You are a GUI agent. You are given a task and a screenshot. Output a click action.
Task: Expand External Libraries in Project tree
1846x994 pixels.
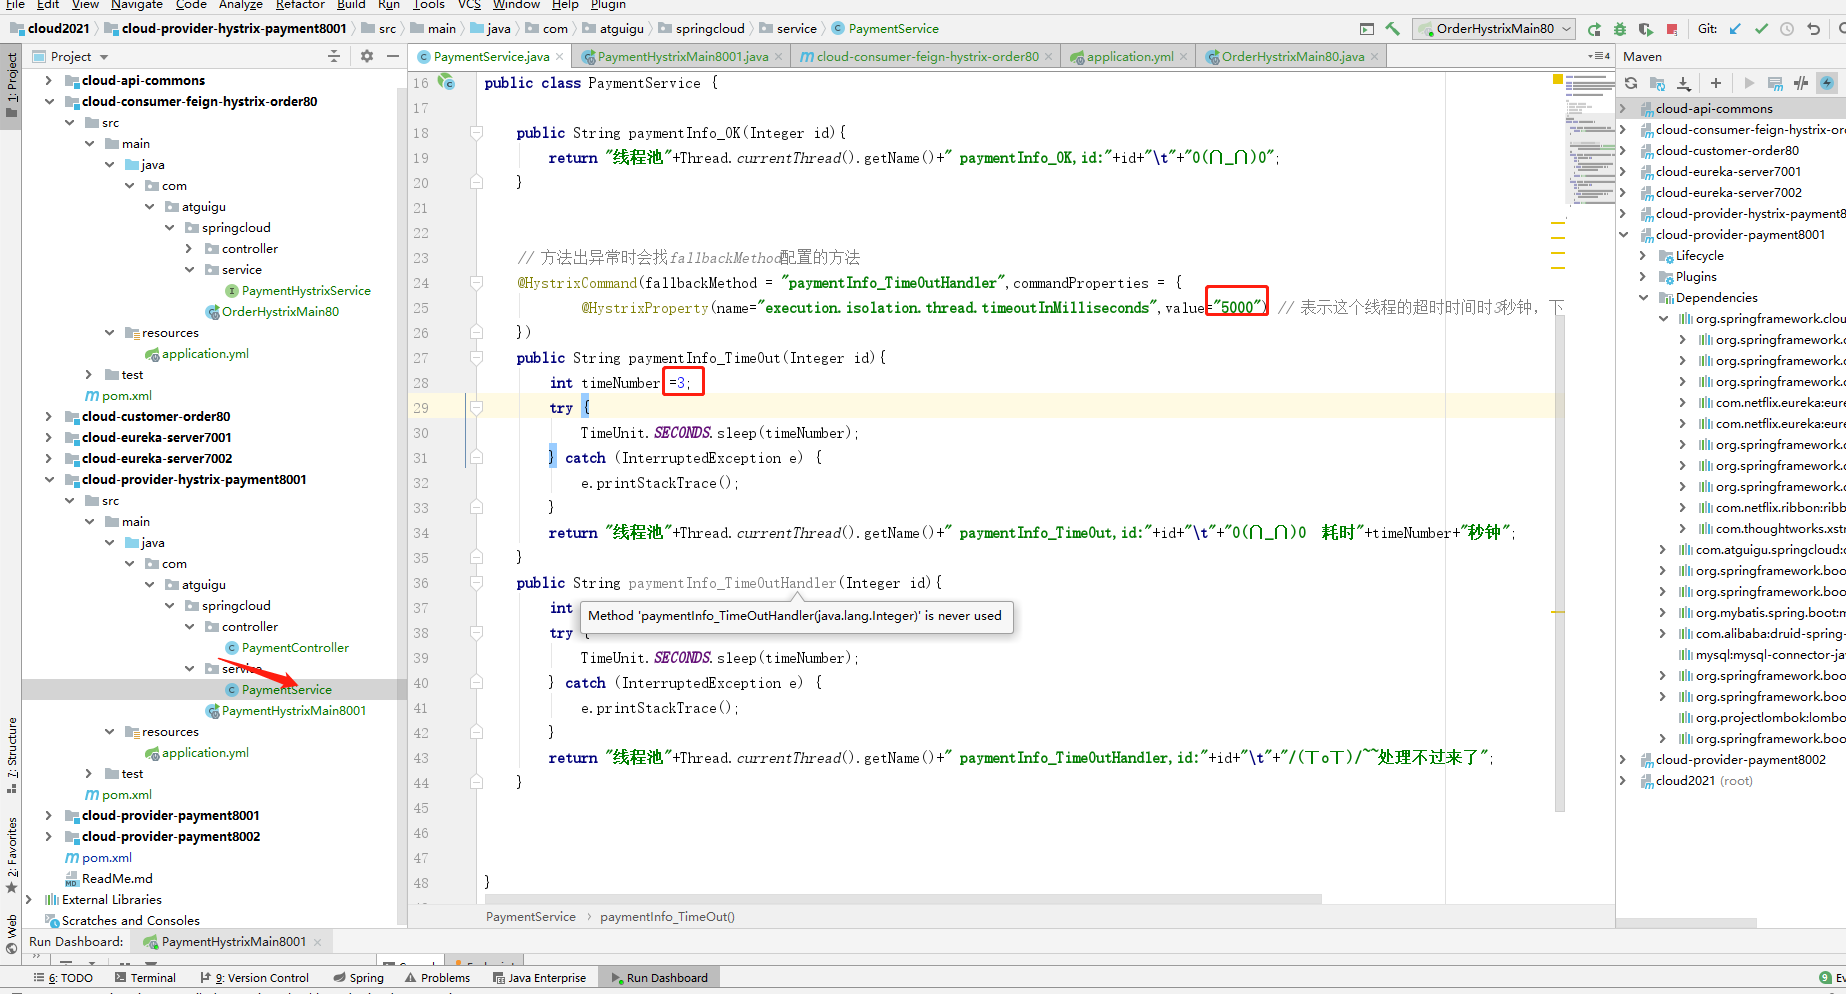click(x=29, y=899)
